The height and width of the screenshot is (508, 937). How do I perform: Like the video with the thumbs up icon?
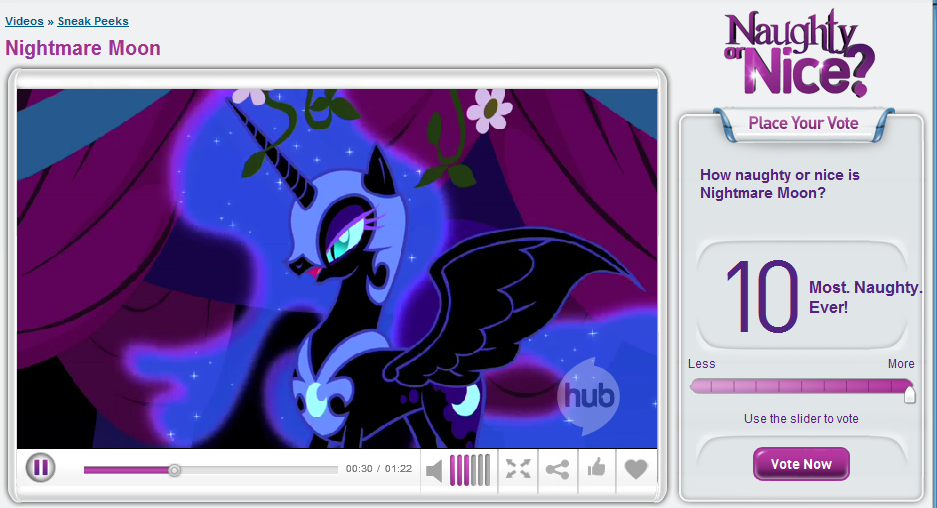click(x=597, y=468)
